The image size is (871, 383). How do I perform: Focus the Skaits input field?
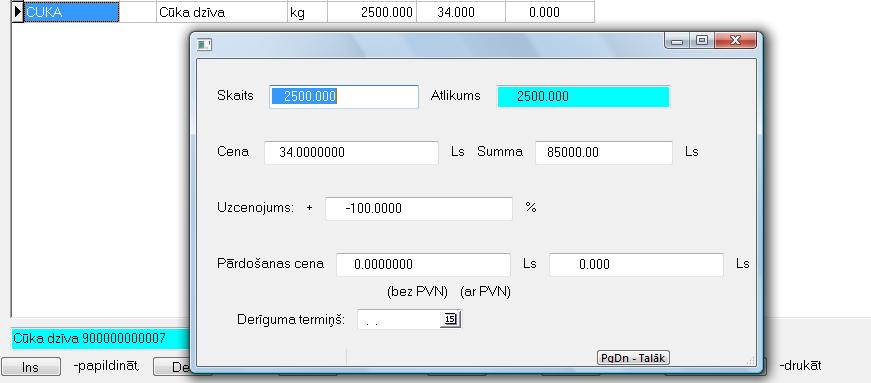coord(344,97)
